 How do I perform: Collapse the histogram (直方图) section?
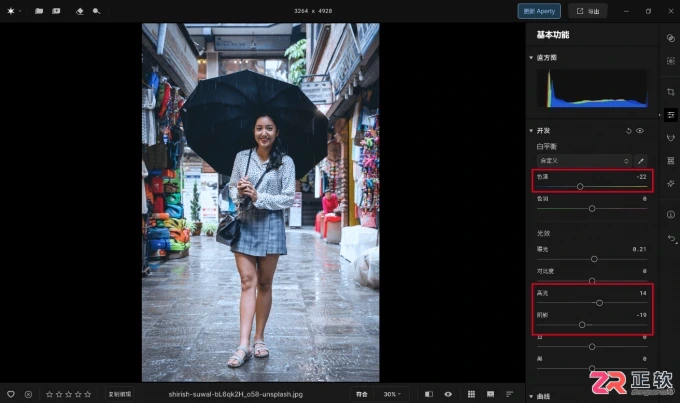[531, 58]
